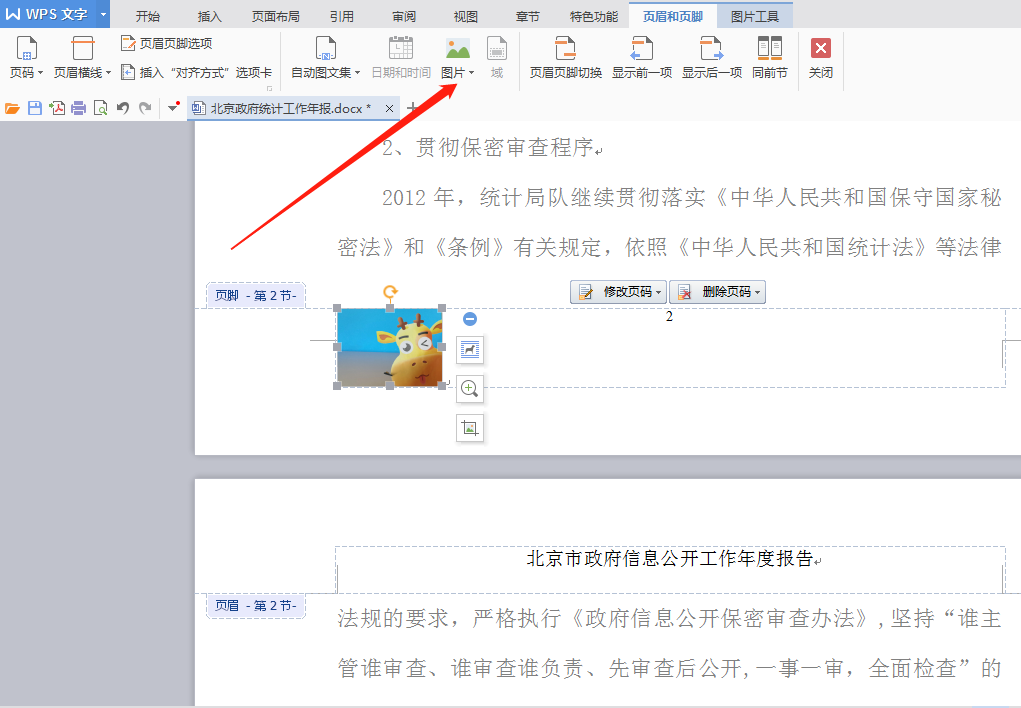The height and width of the screenshot is (708, 1021).
Task: Switch using 页眉页脚切换 icon
Action: (565, 49)
